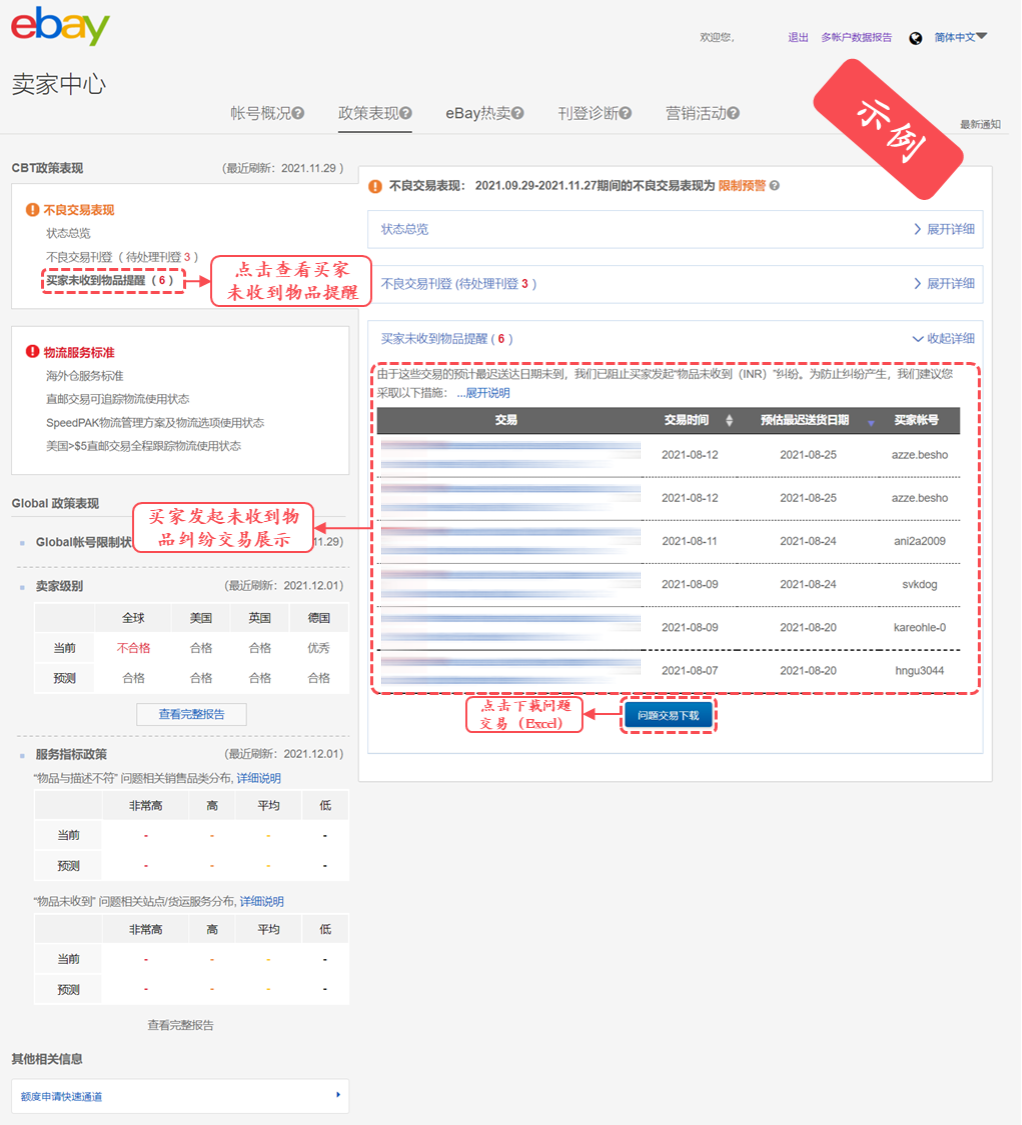Click the 问题交易下载 download button

click(x=666, y=714)
